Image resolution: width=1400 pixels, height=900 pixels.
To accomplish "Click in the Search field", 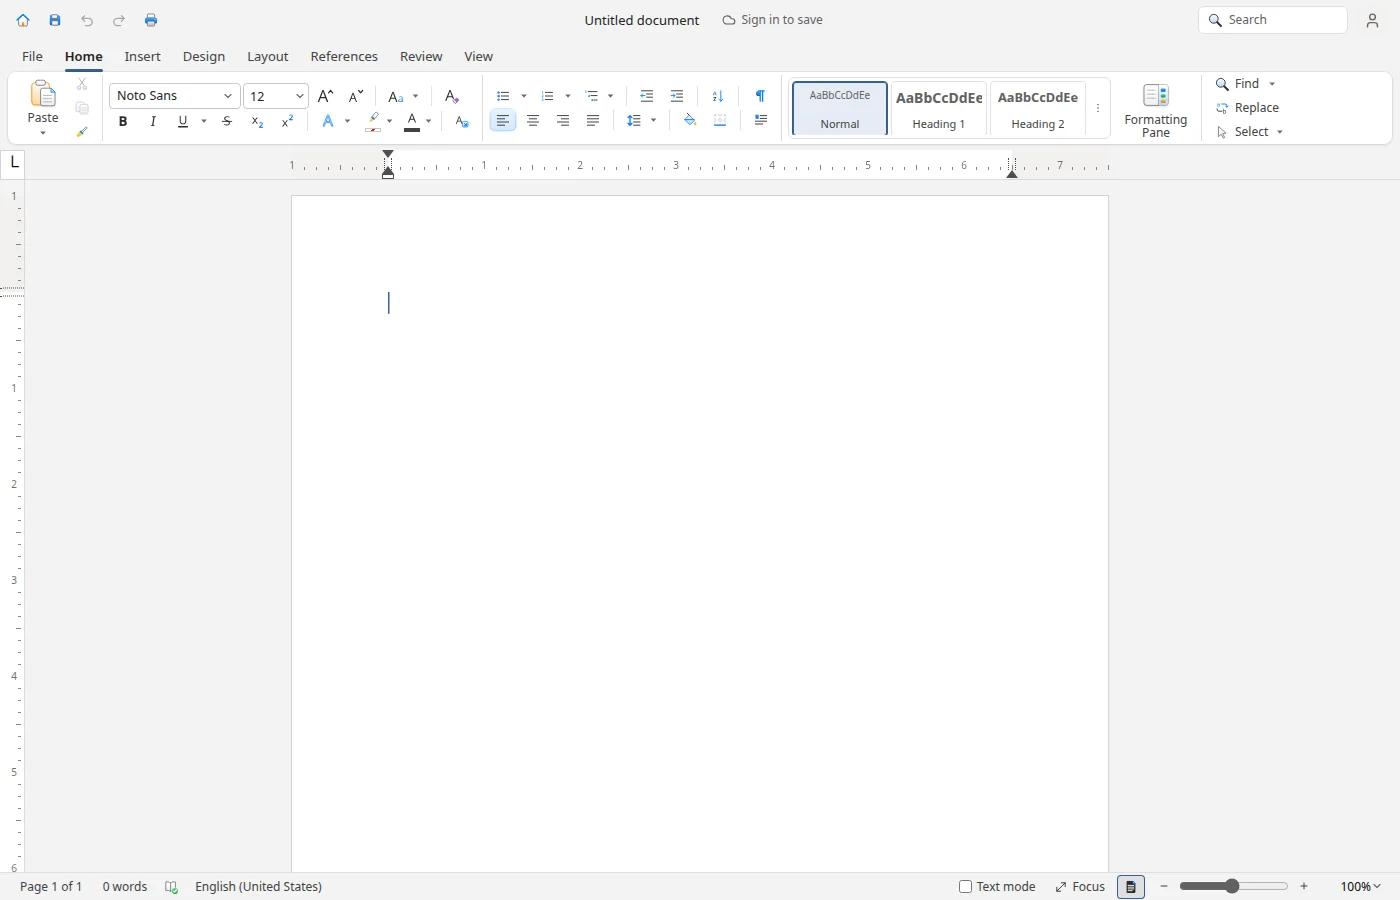I will click(x=1273, y=20).
